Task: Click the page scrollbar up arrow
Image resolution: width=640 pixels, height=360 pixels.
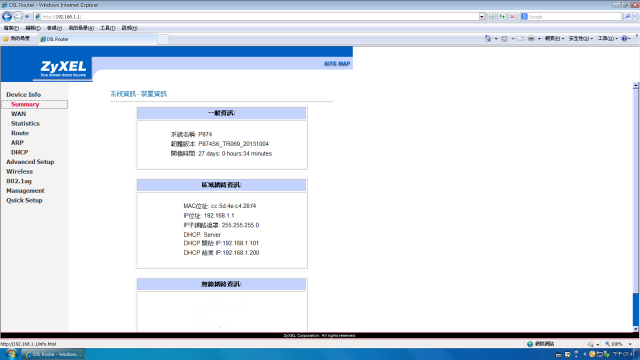Action: (636, 86)
